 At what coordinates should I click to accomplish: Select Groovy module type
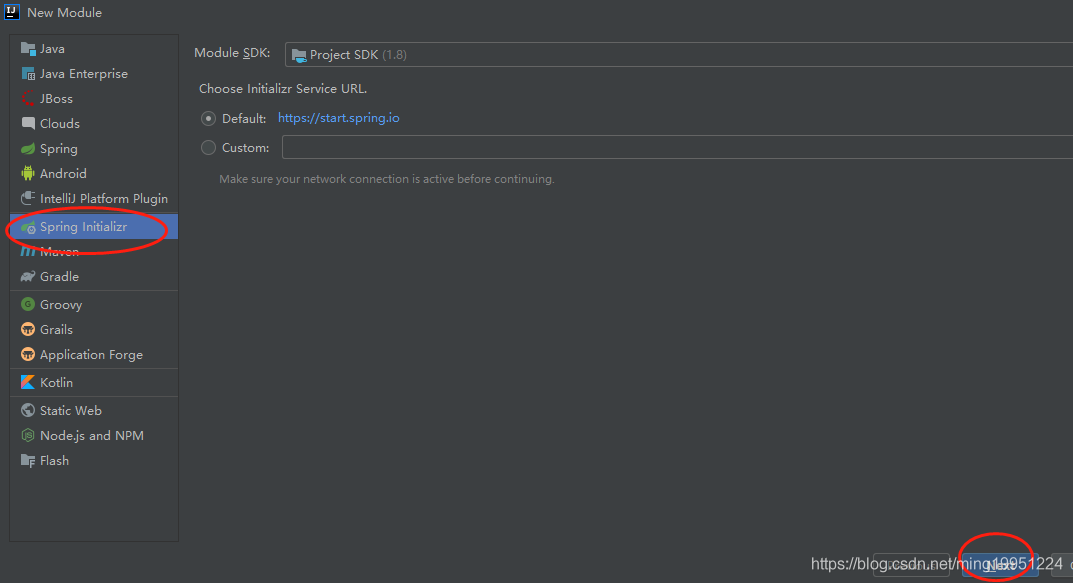[x=60, y=304]
